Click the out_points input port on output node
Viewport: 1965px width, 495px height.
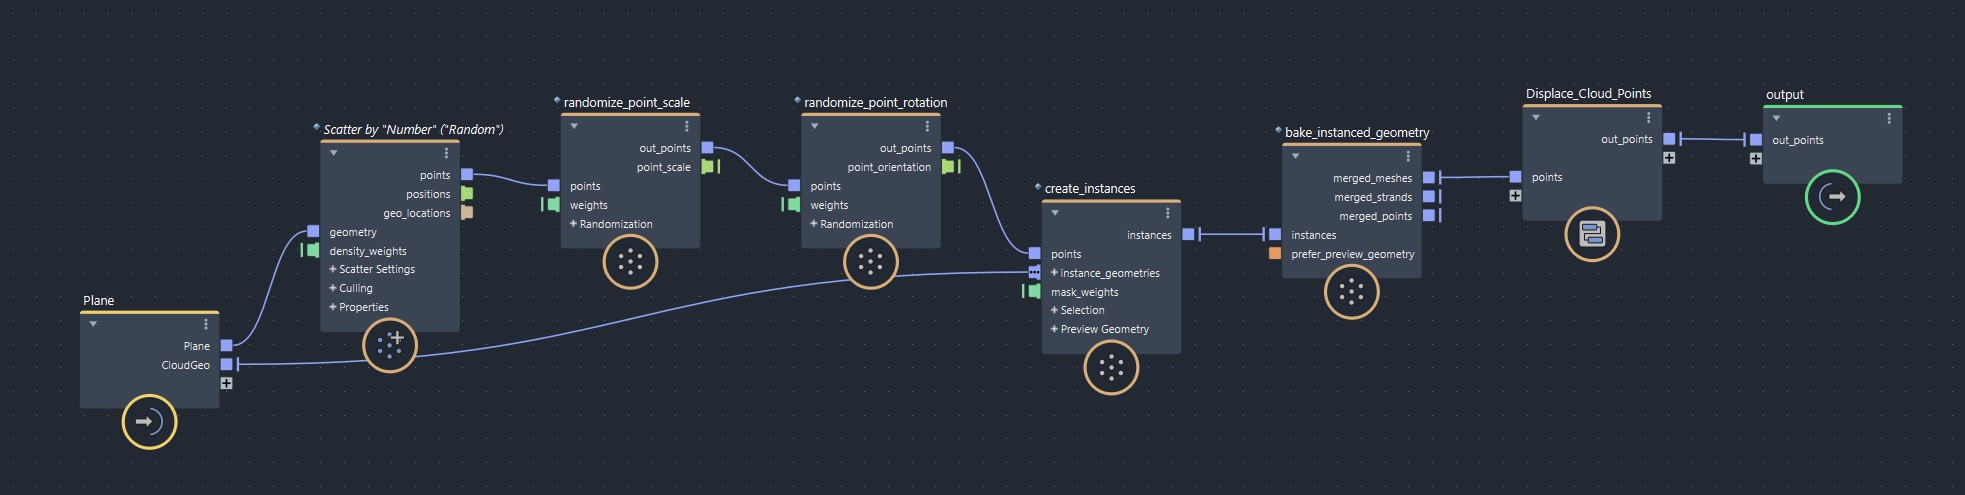(x=1756, y=140)
